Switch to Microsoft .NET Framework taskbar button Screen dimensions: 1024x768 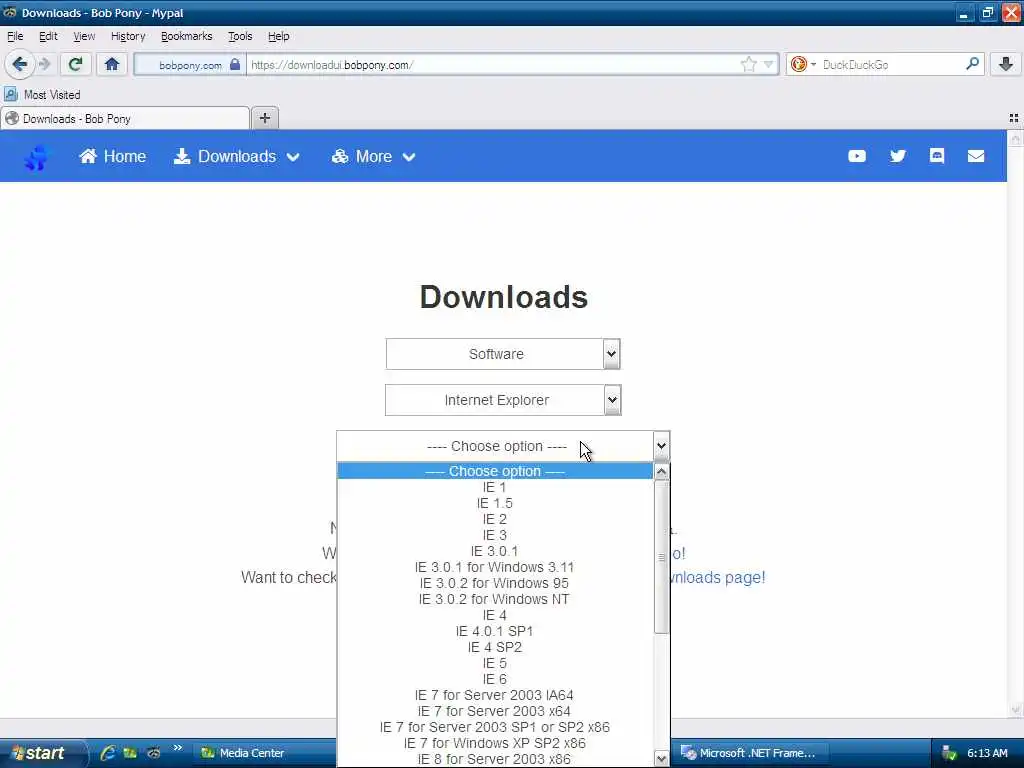(x=749, y=753)
